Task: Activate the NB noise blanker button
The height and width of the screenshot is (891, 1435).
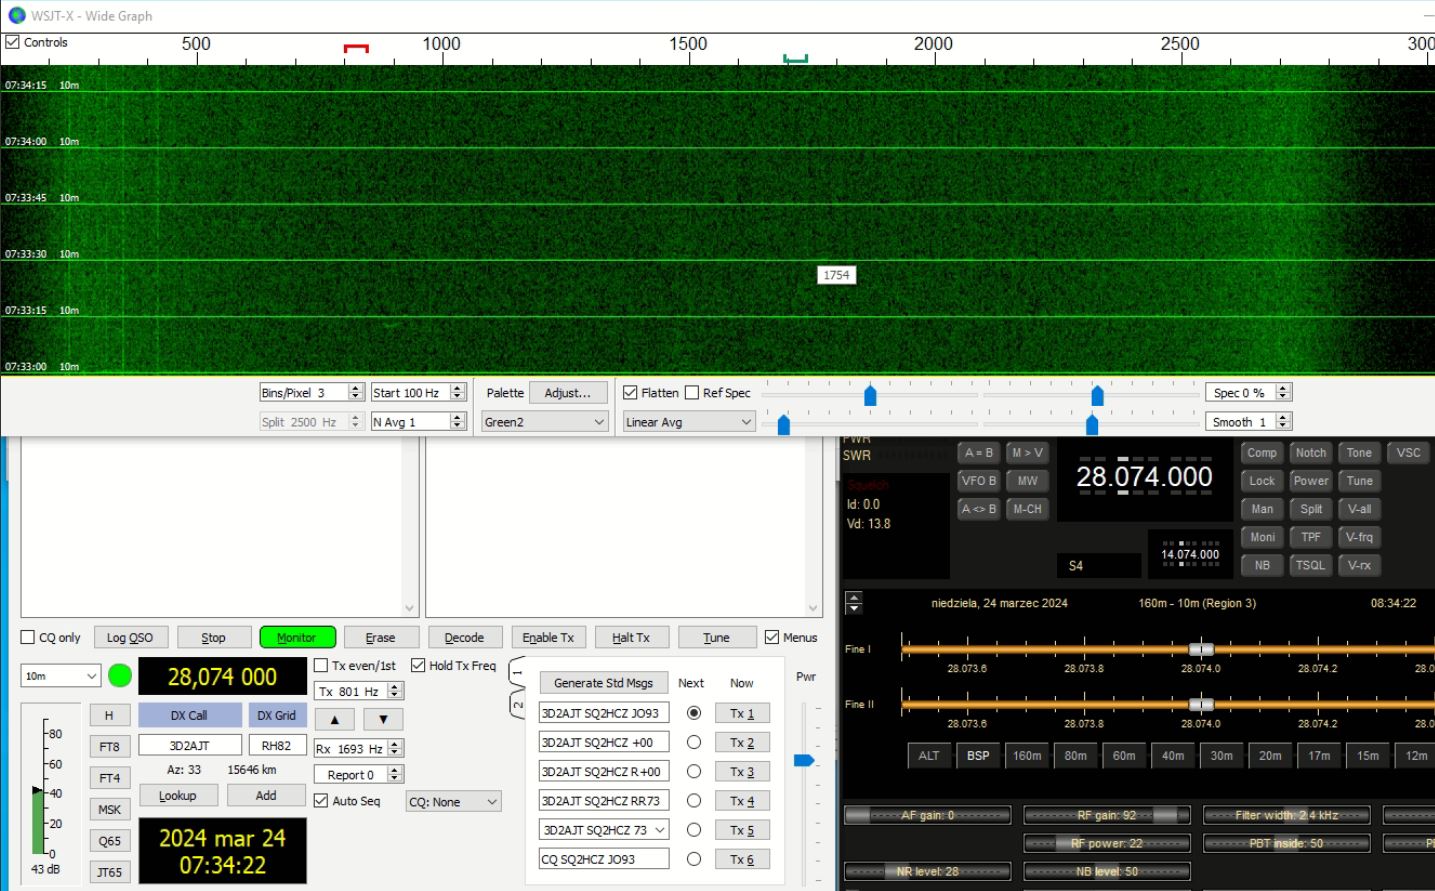Action: point(1262,565)
